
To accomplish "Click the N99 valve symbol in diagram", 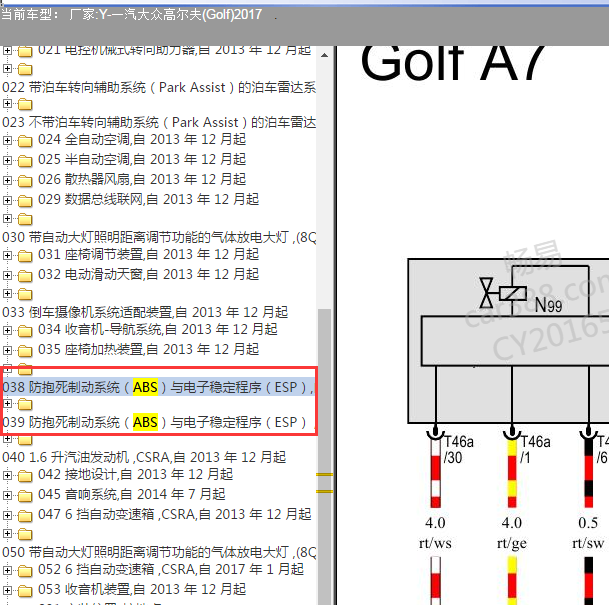I will tap(503, 293).
